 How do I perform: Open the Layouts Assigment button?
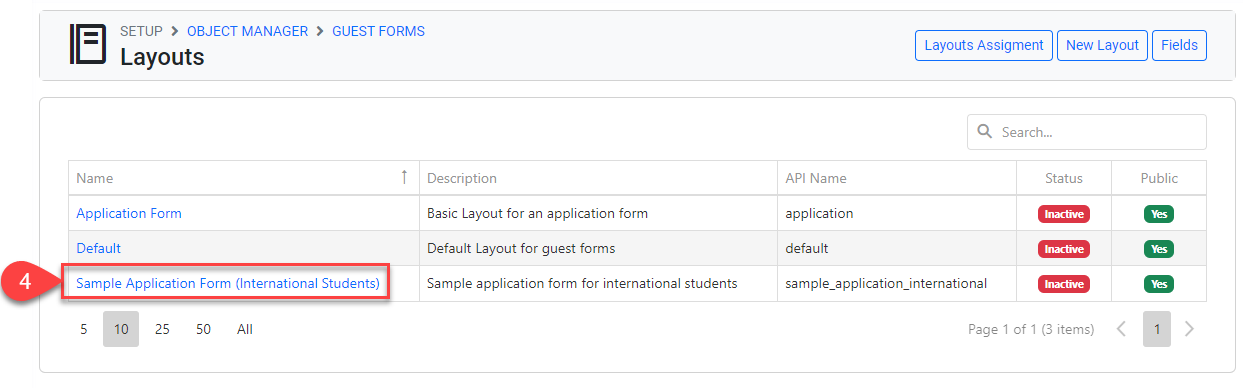pyautogui.click(x=984, y=45)
